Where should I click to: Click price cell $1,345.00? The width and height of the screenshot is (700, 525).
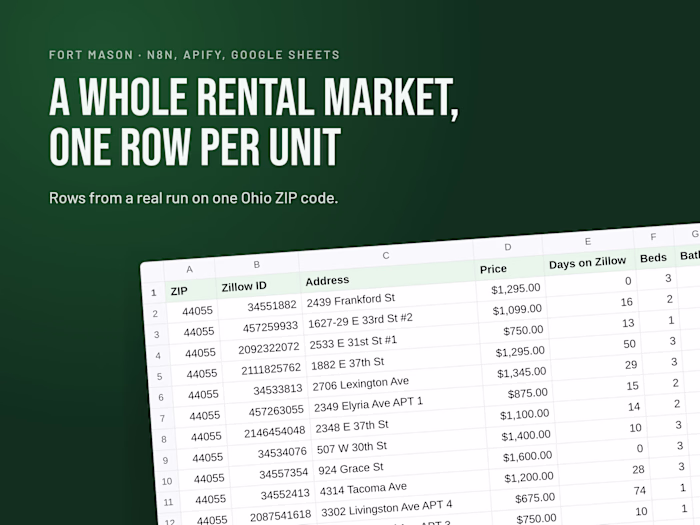tap(517, 373)
